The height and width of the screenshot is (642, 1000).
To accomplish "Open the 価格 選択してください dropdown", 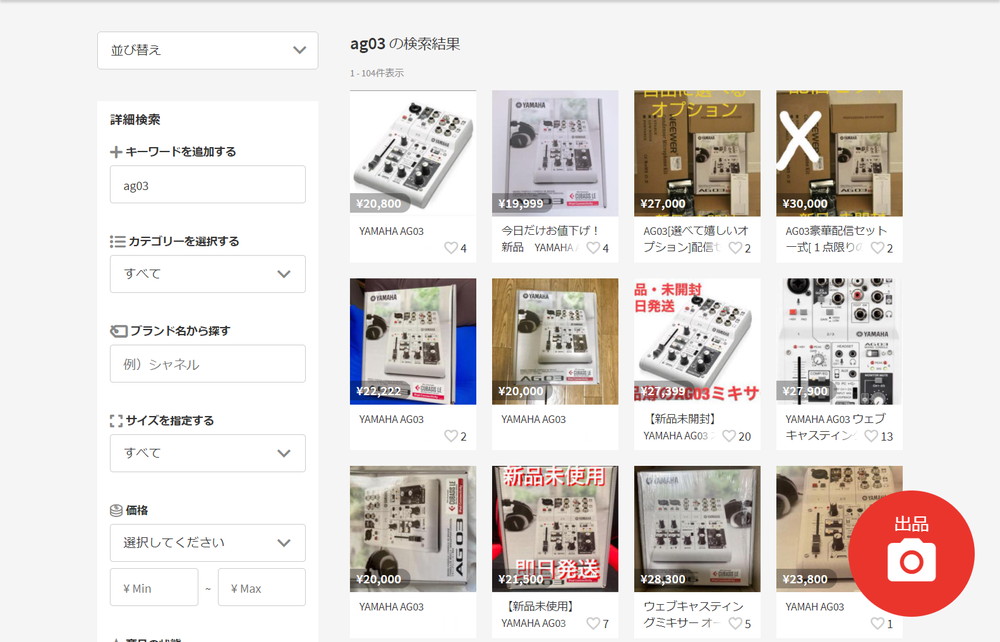I will 207,543.
